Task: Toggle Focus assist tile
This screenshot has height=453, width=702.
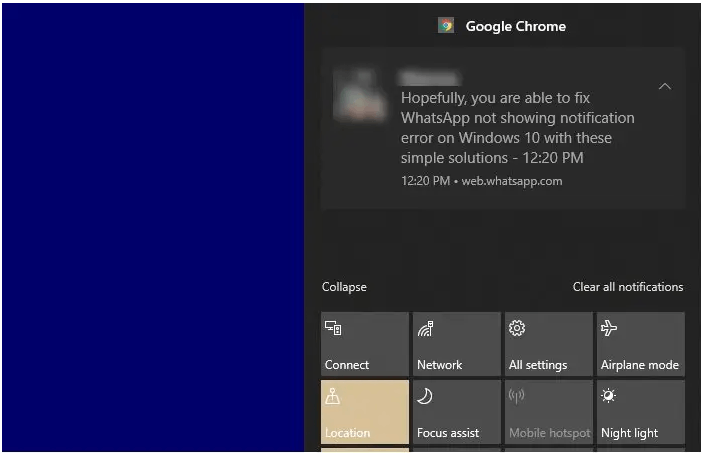Action: (x=457, y=412)
